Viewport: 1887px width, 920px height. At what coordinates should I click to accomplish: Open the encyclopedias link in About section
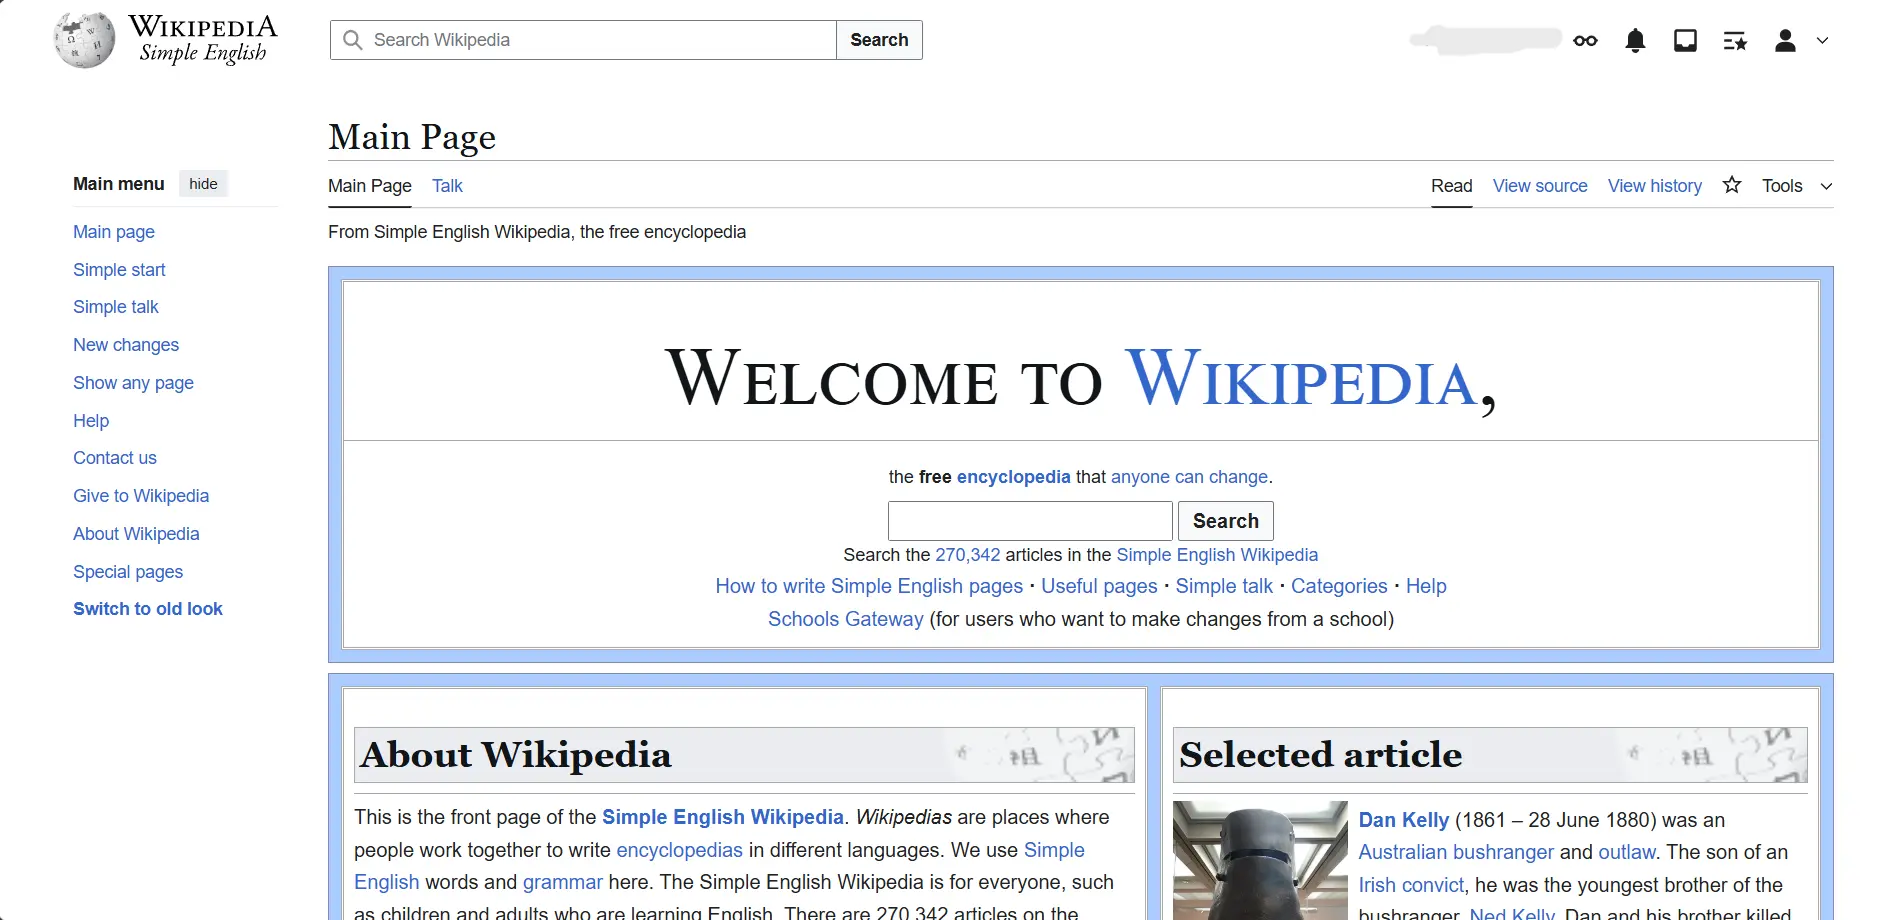(x=679, y=850)
